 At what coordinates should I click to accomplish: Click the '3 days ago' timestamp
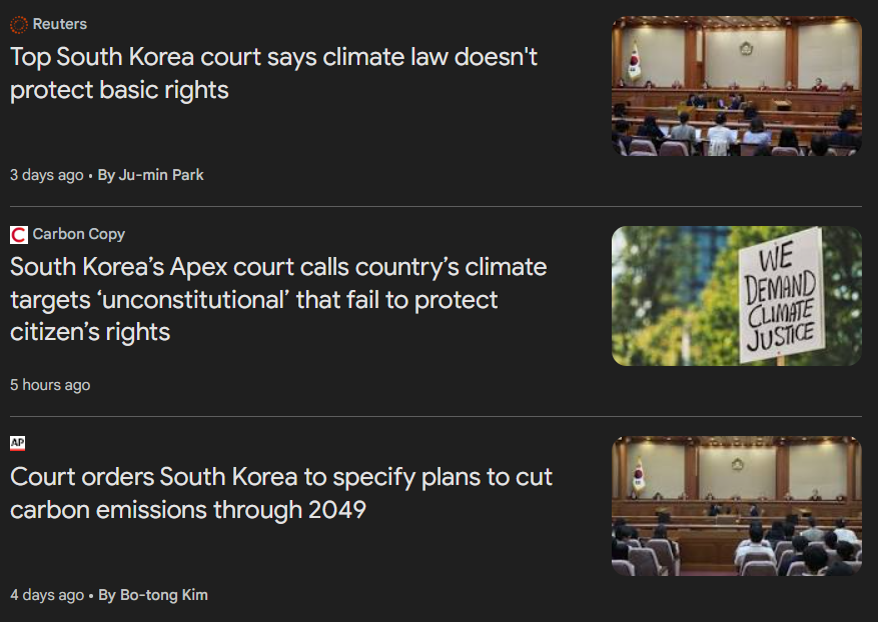[47, 175]
